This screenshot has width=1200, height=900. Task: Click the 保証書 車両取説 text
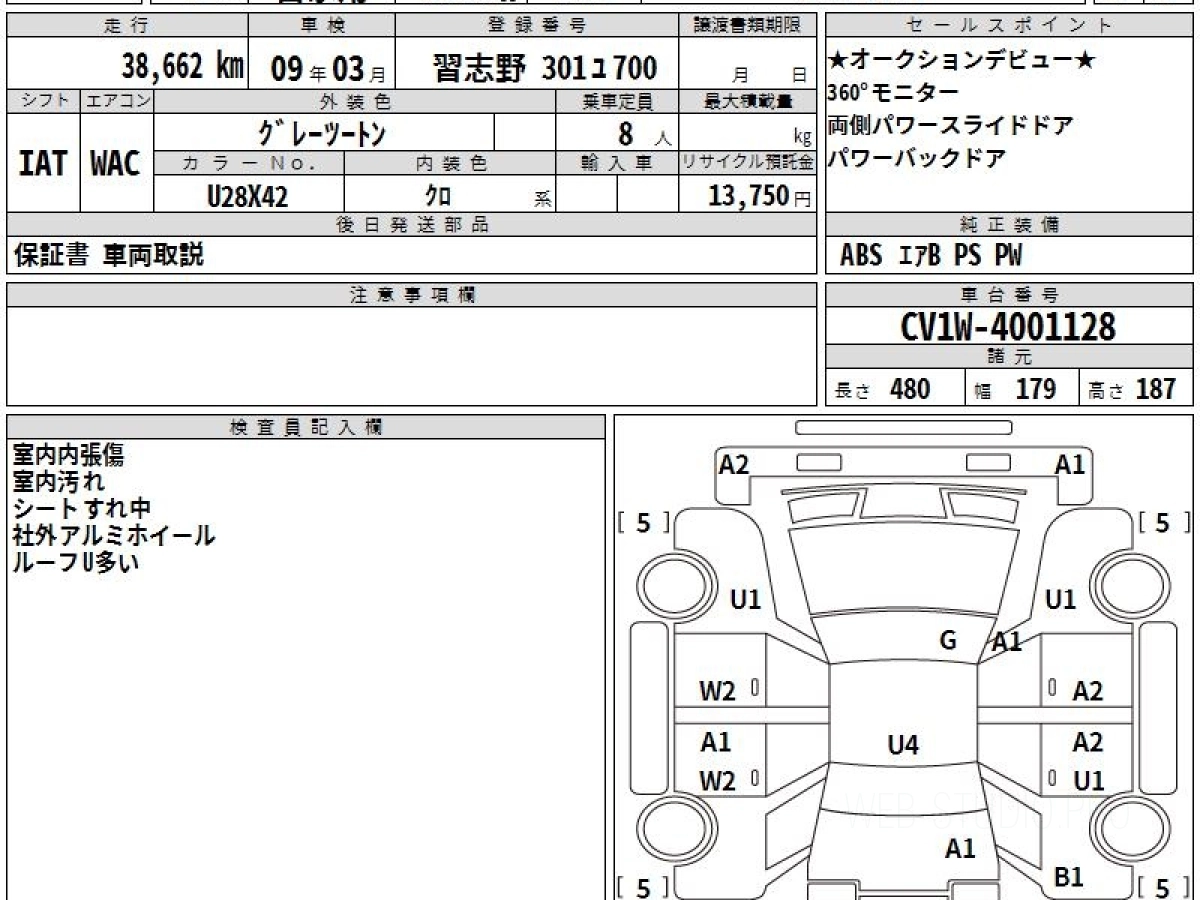tap(108, 256)
